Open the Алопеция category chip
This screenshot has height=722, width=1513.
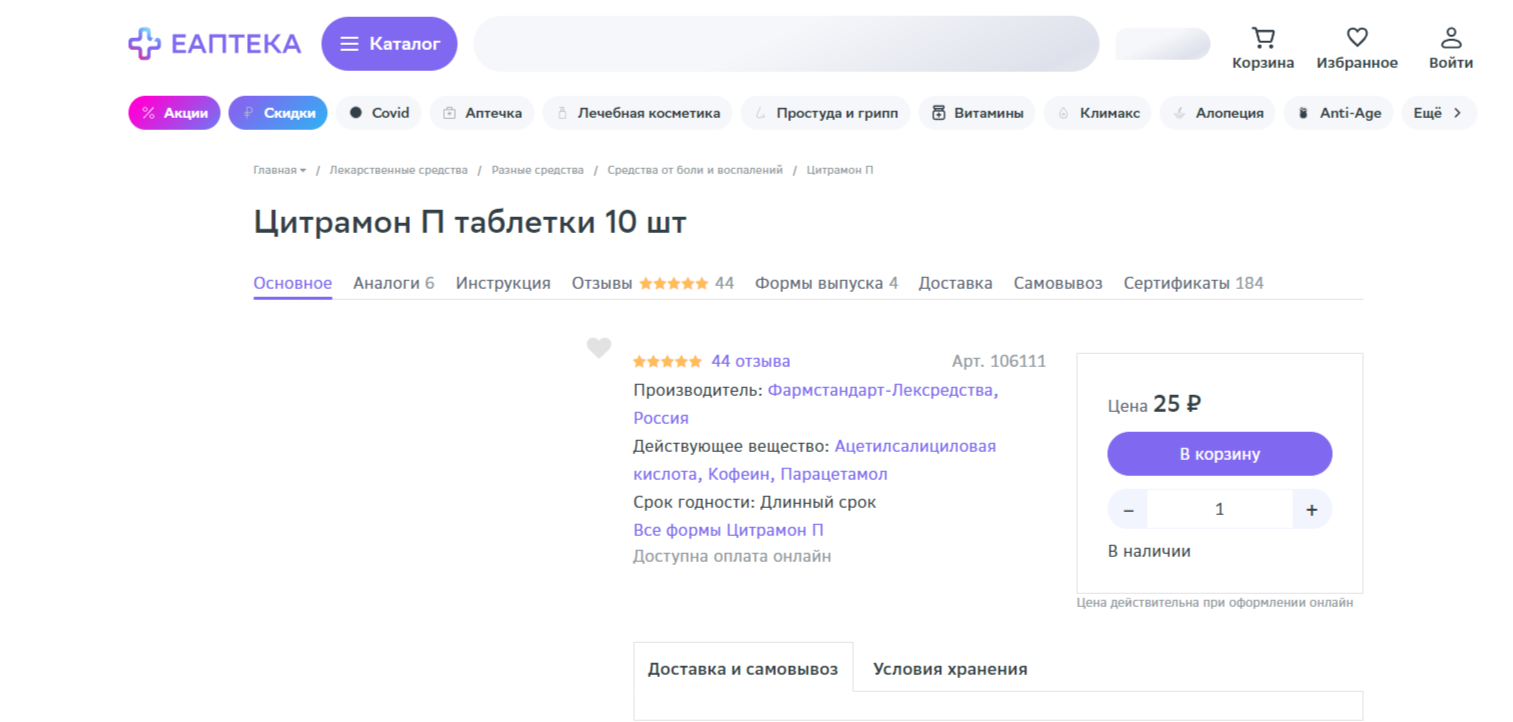point(1218,113)
